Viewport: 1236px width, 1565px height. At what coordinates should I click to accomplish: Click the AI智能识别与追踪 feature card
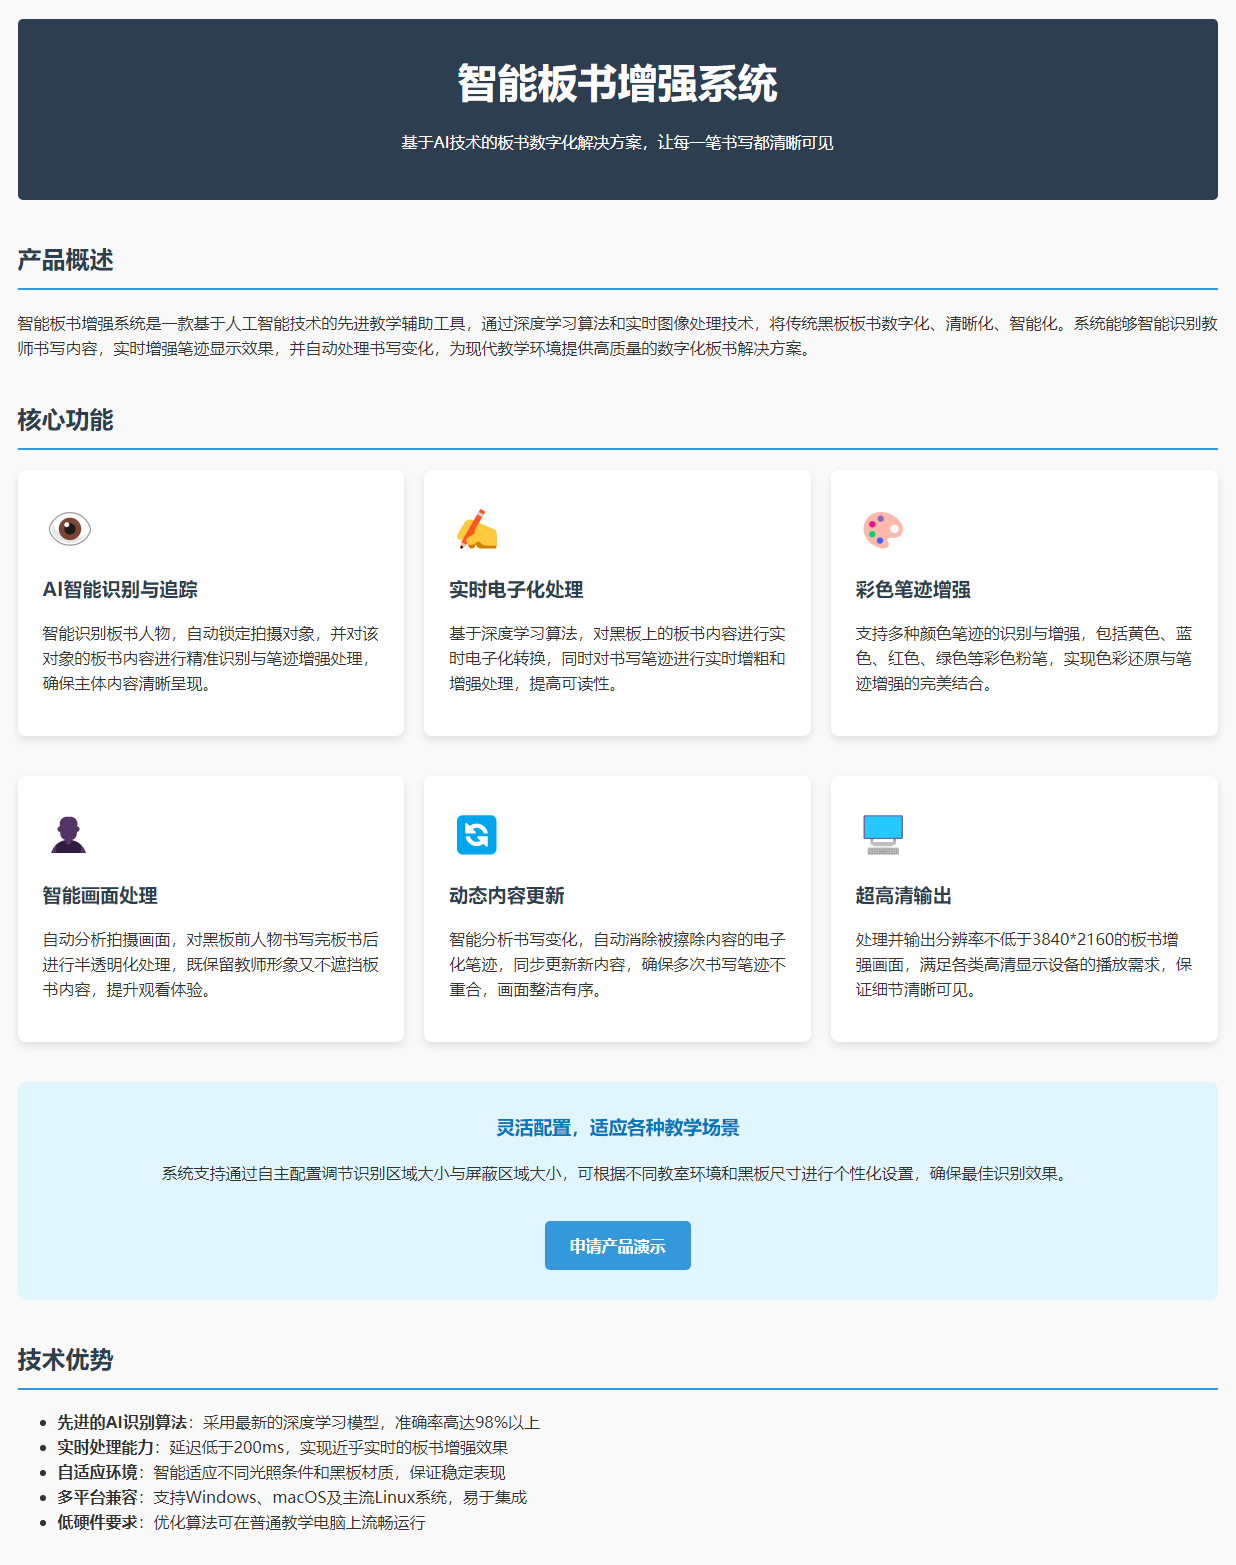pyautogui.click(x=210, y=602)
